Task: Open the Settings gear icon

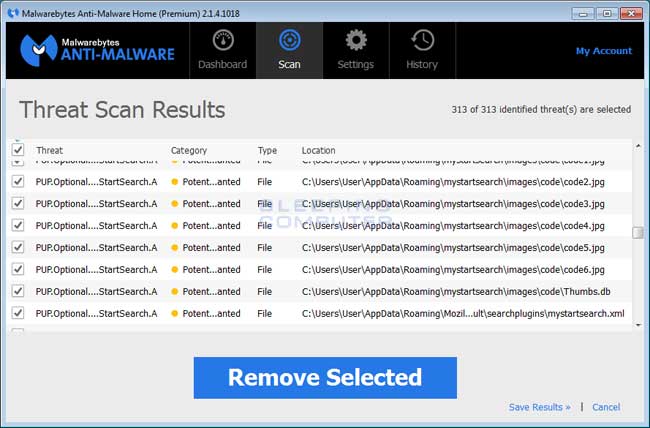Action: tap(356, 40)
